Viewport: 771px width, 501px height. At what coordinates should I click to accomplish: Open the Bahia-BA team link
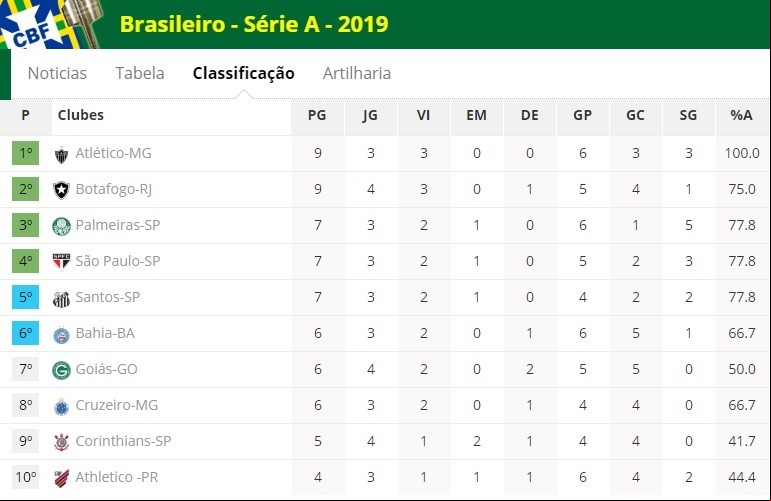click(x=105, y=333)
